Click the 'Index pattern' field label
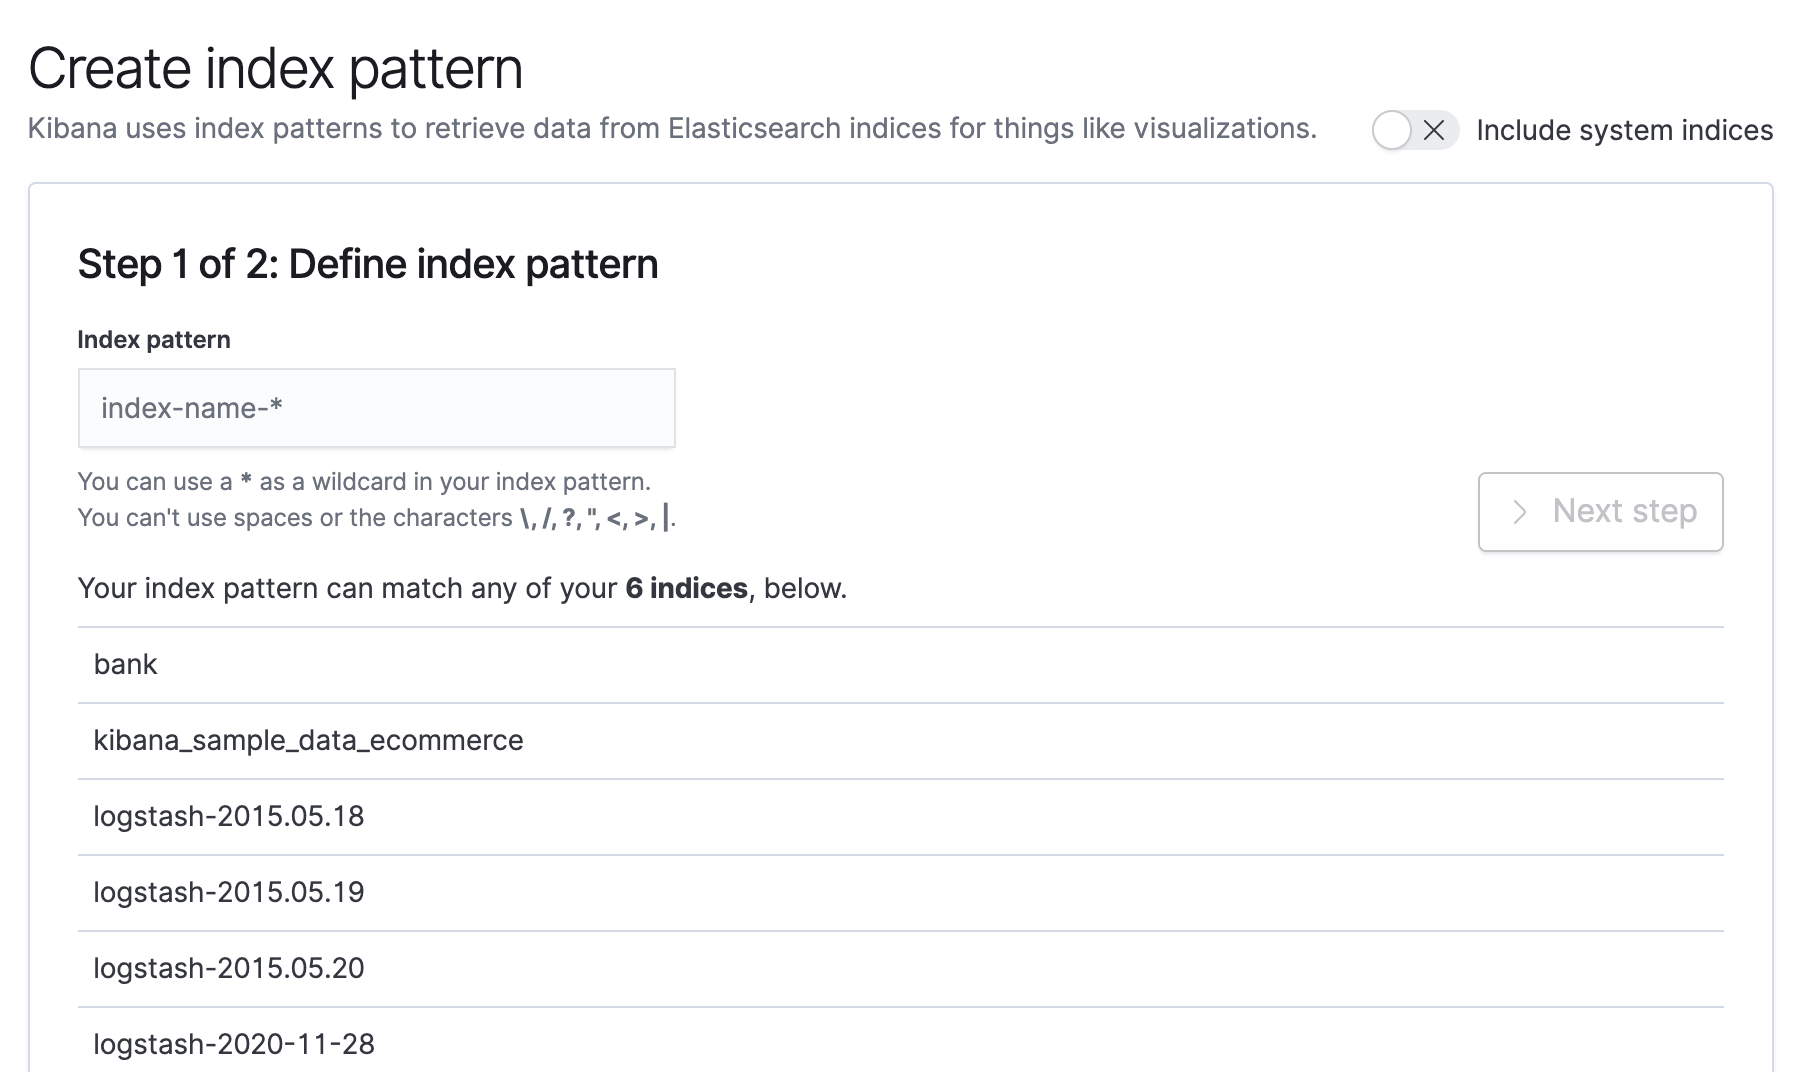This screenshot has height=1072, width=1806. click(154, 340)
